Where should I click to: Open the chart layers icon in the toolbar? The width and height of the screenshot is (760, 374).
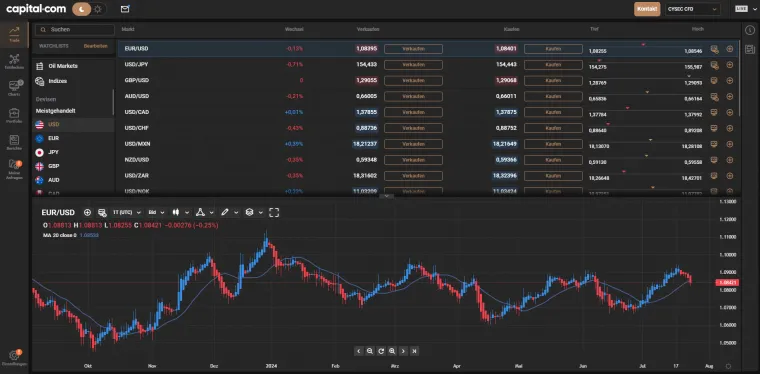(x=249, y=212)
